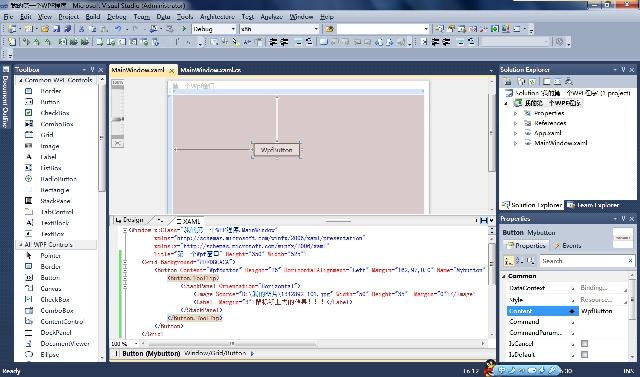Switch to the MainWindow.xaml.cs tab
The image size is (640, 377).
click(211, 70)
